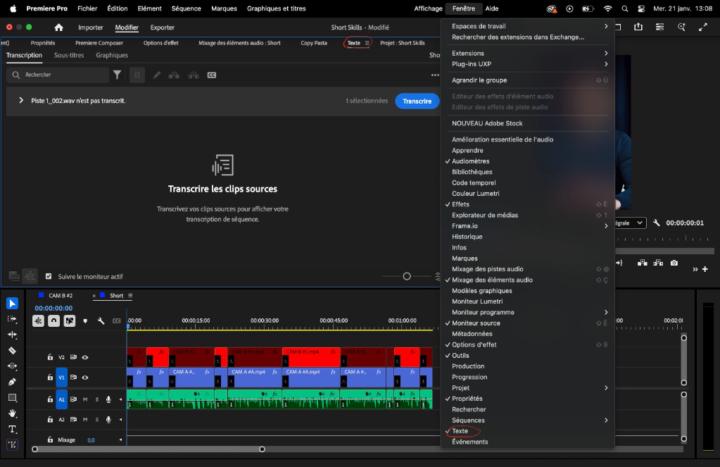Hide track V2 with eye icon
The width and height of the screenshot is (720, 467).
(x=85, y=357)
